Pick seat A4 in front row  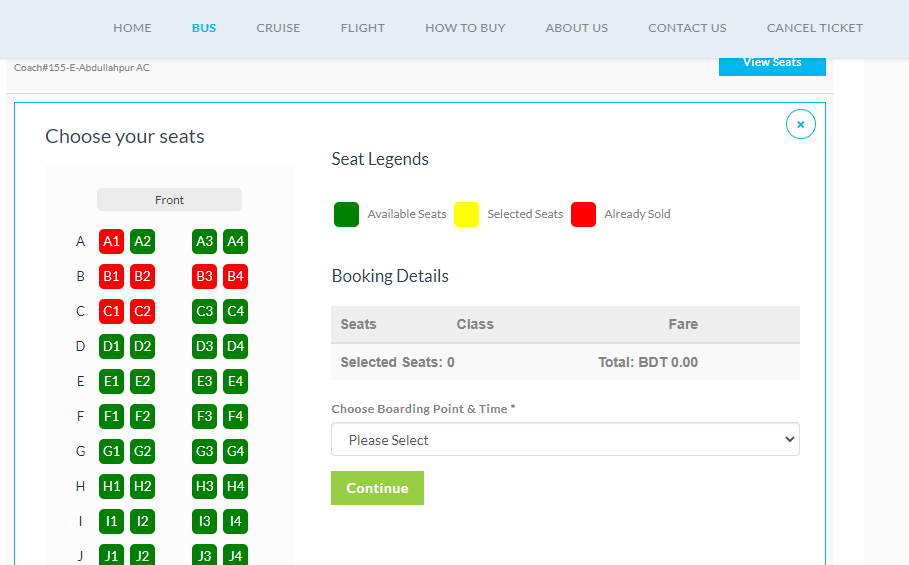pyautogui.click(x=235, y=241)
